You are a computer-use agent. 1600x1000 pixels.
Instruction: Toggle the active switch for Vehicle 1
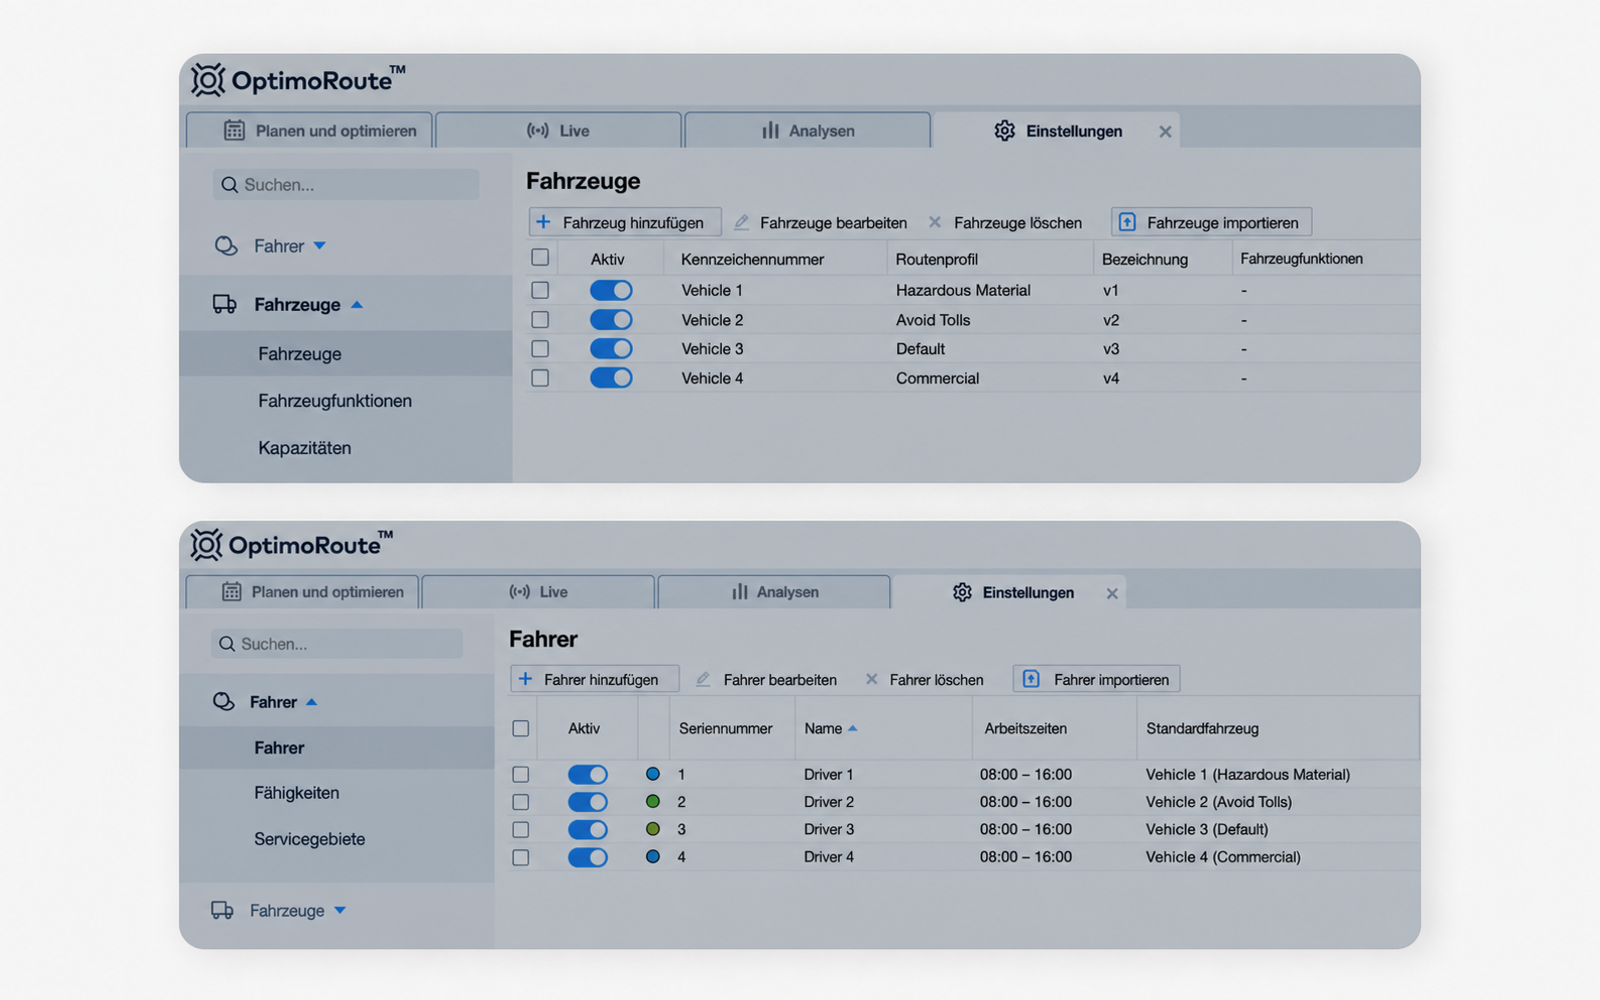pos(611,290)
